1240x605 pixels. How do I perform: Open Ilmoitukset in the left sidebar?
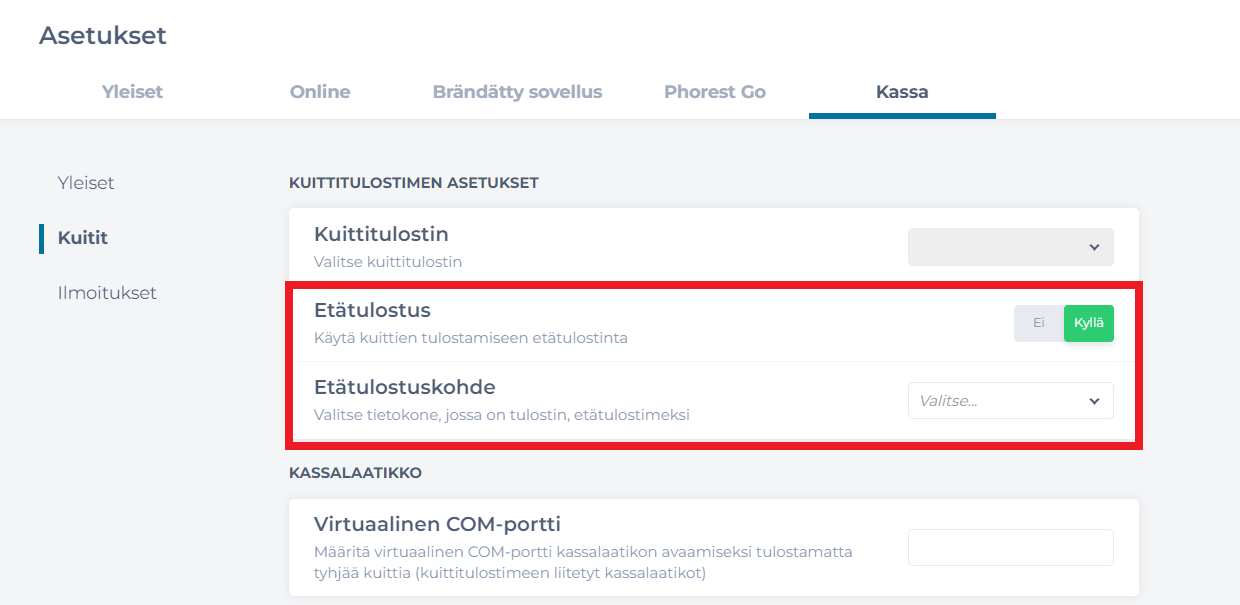[107, 293]
